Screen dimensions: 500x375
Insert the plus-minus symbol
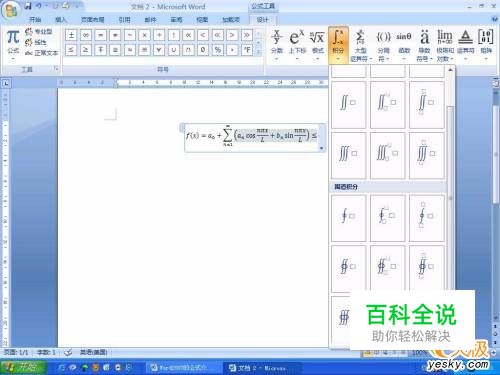click(x=71, y=35)
